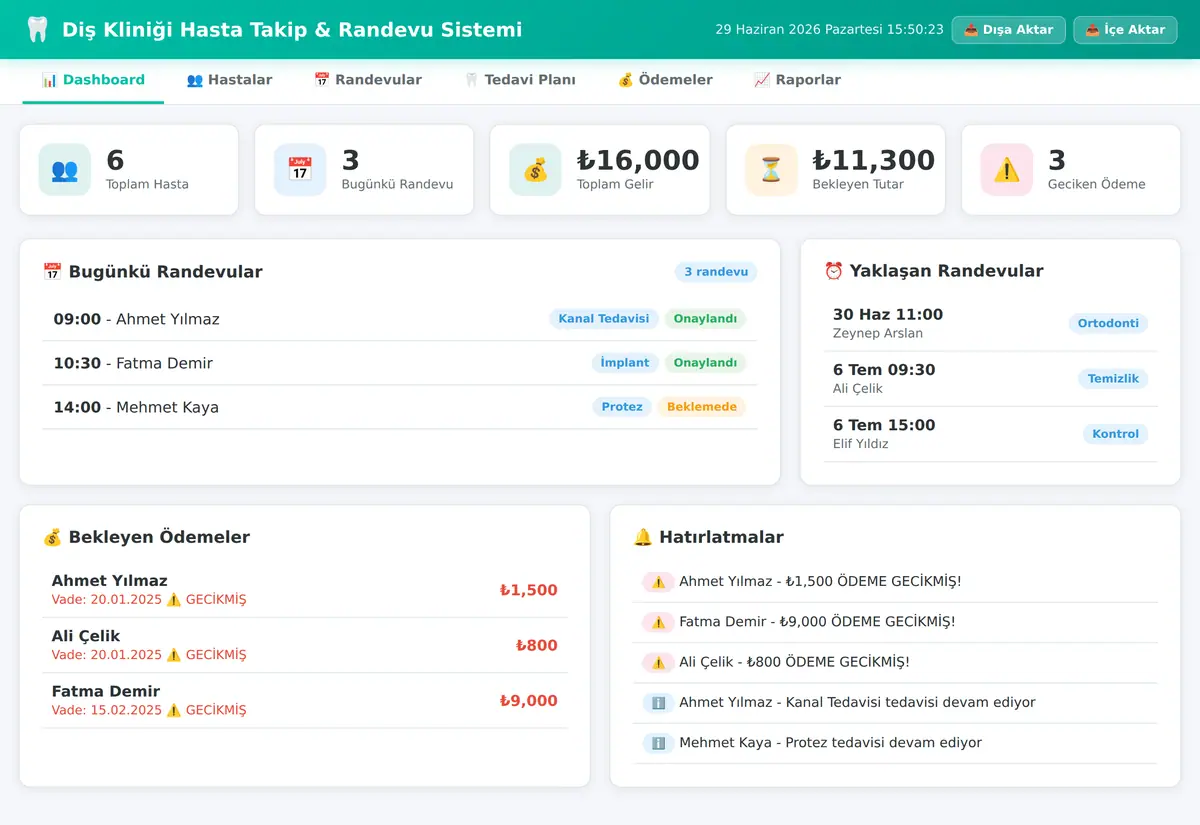This screenshot has height=825, width=1200.
Task: Select the 14:00 Mehmet Kaya appointment
Action: click(400, 407)
